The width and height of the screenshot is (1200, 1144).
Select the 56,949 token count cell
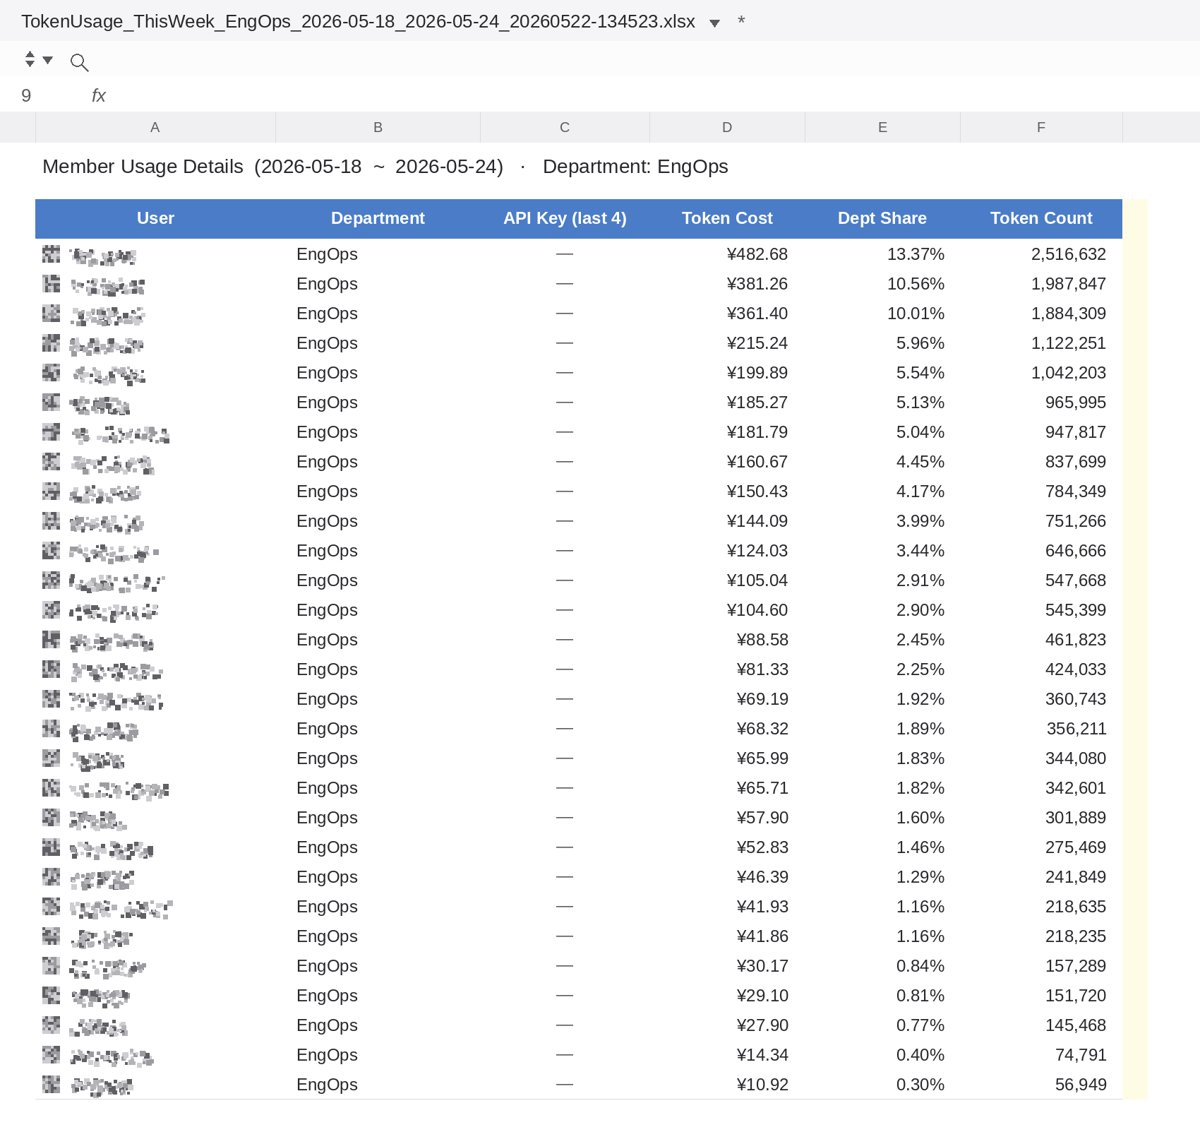(x=1041, y=1085)
